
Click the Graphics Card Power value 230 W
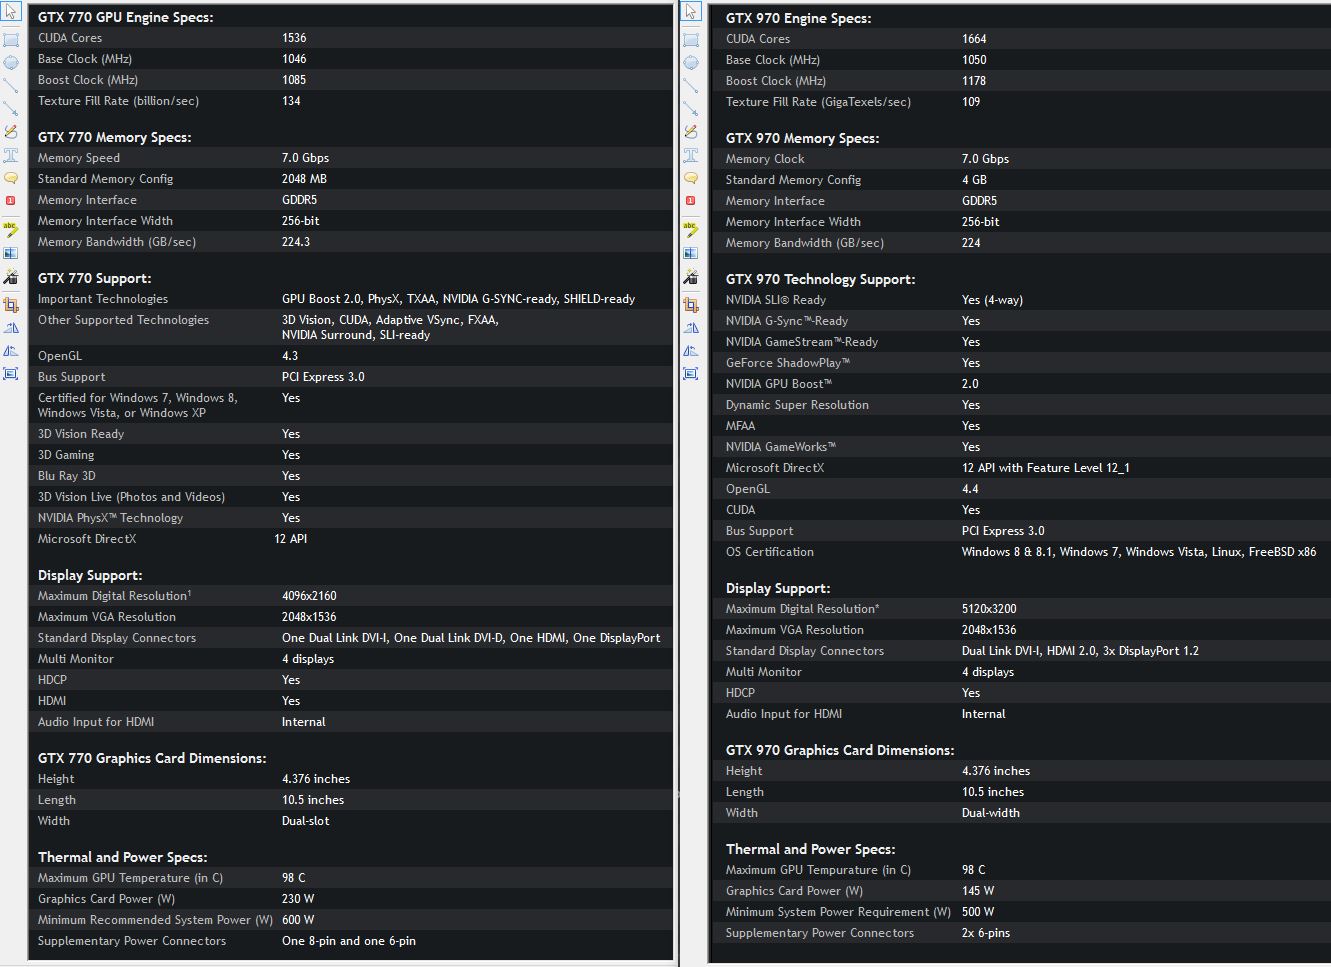click(298, 899)
